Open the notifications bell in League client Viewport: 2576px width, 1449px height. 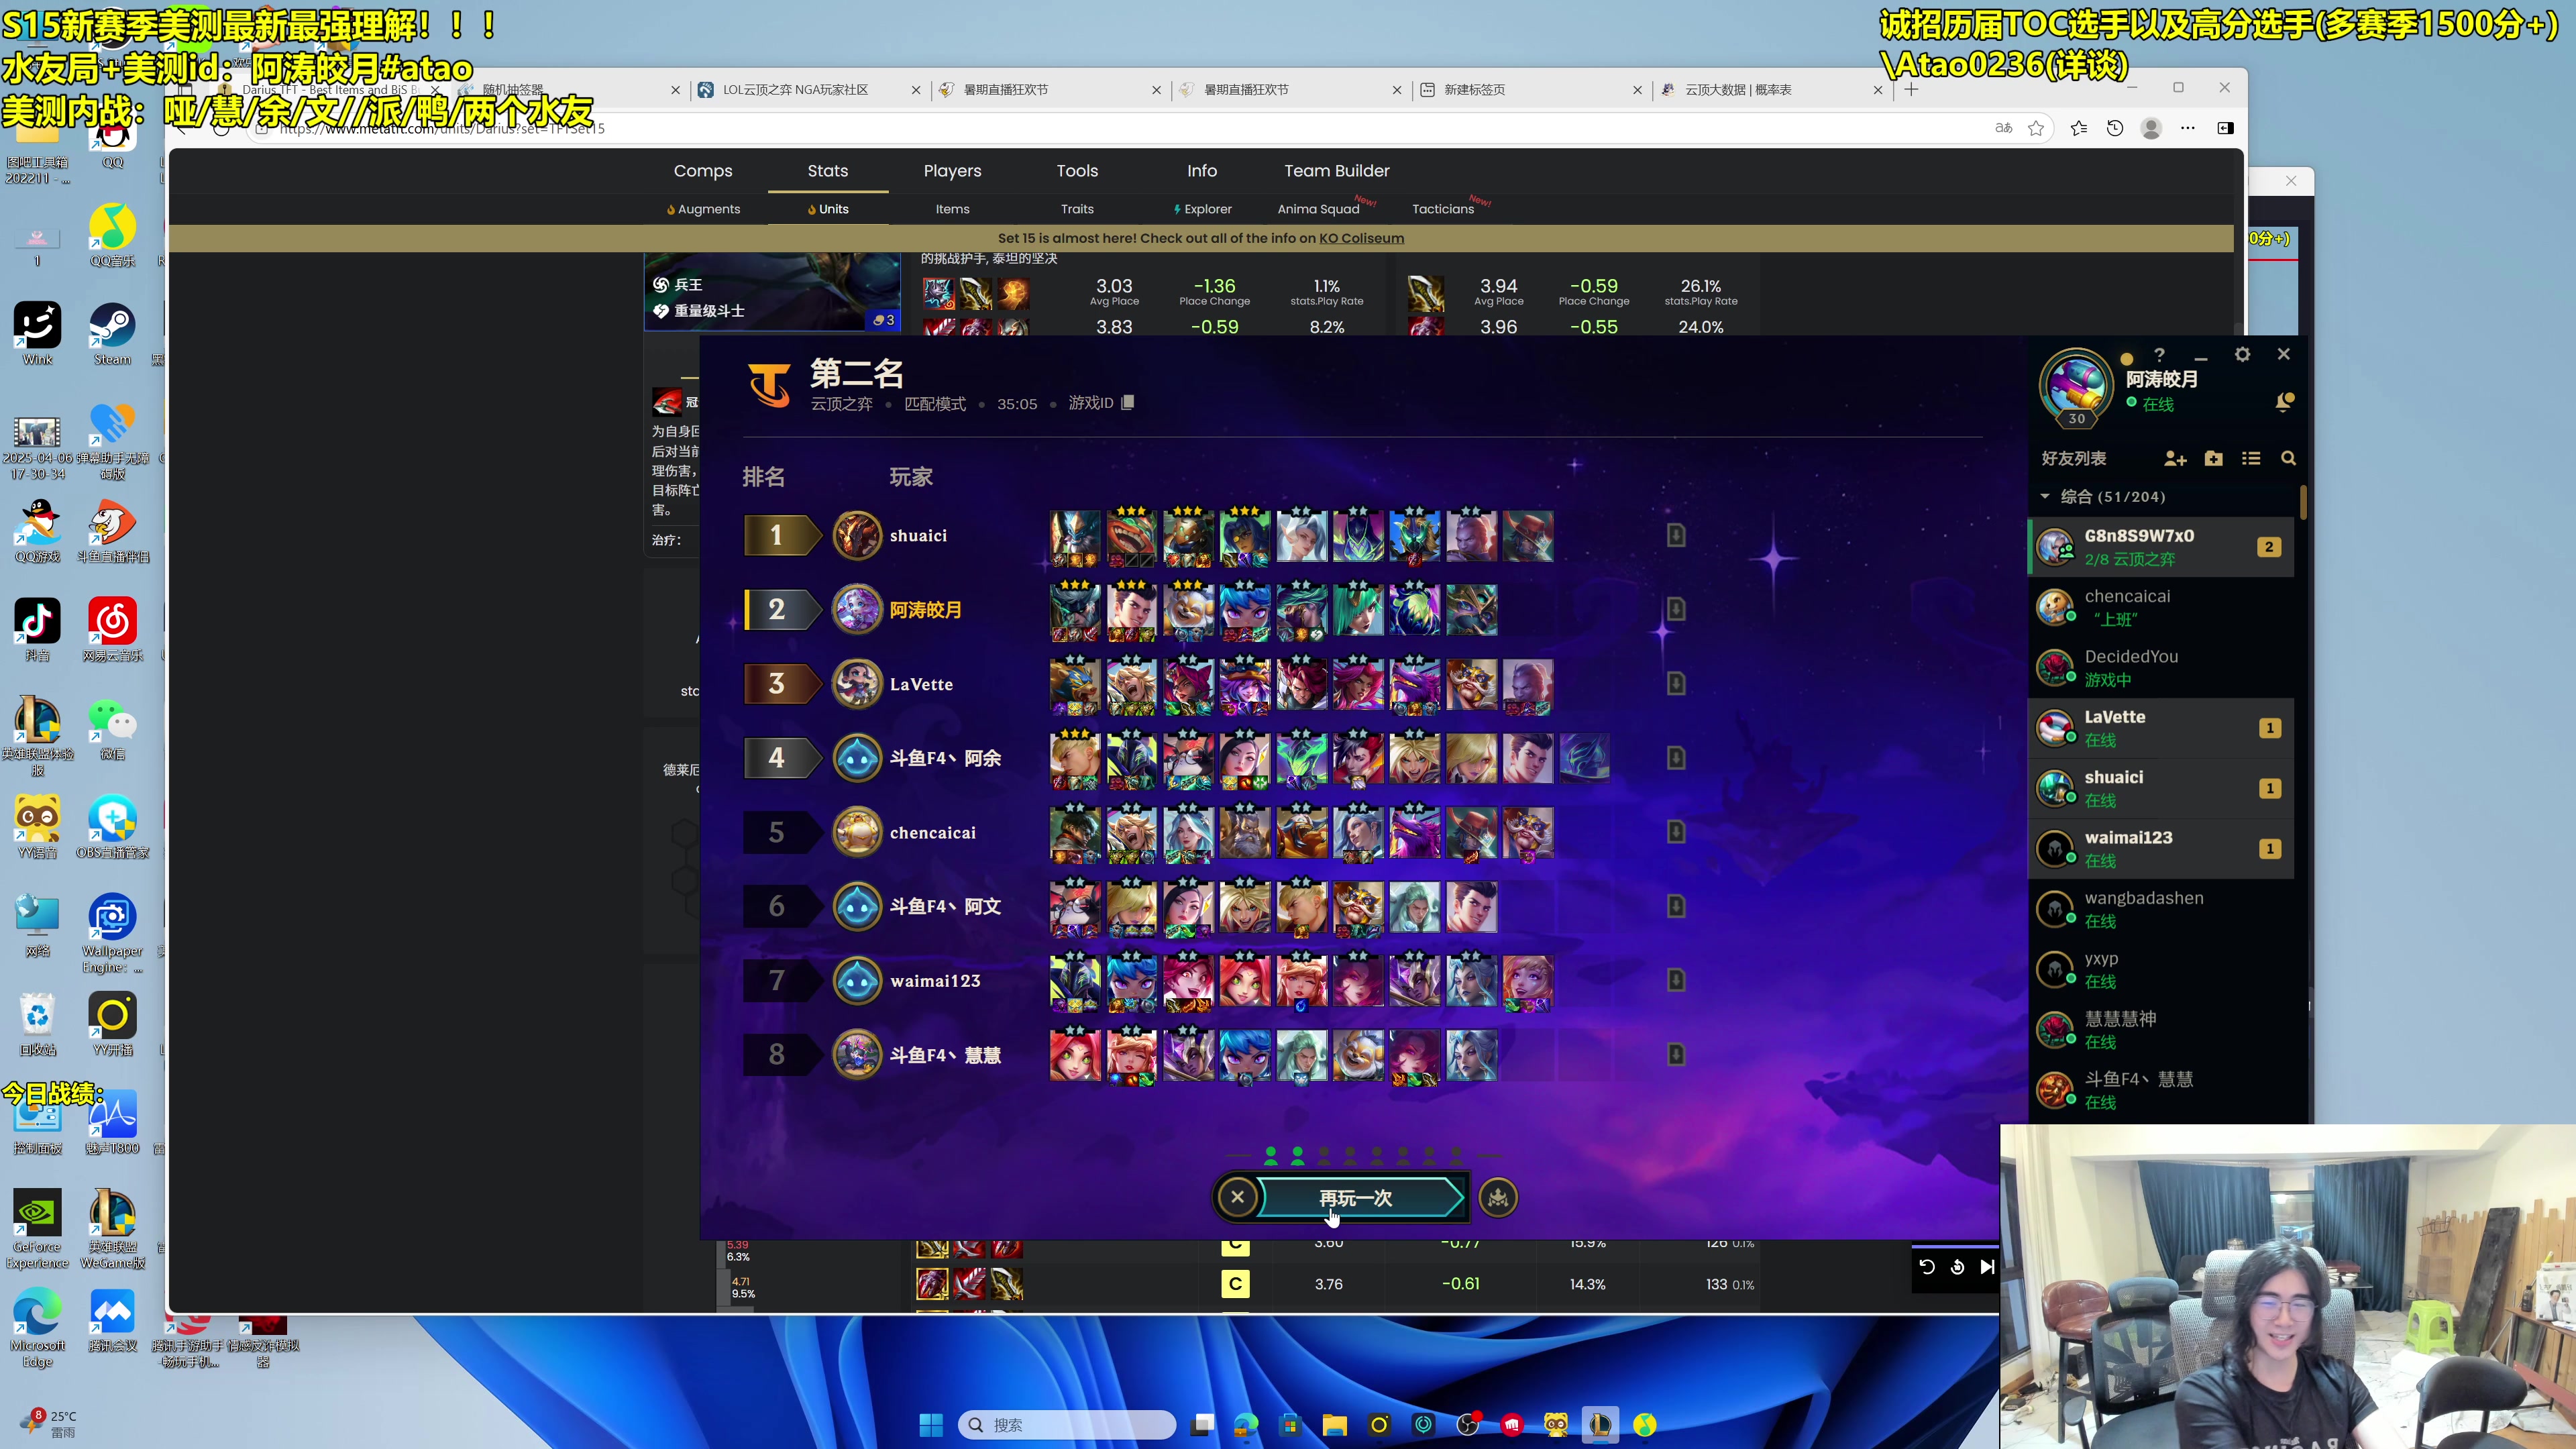[2284, 402]
